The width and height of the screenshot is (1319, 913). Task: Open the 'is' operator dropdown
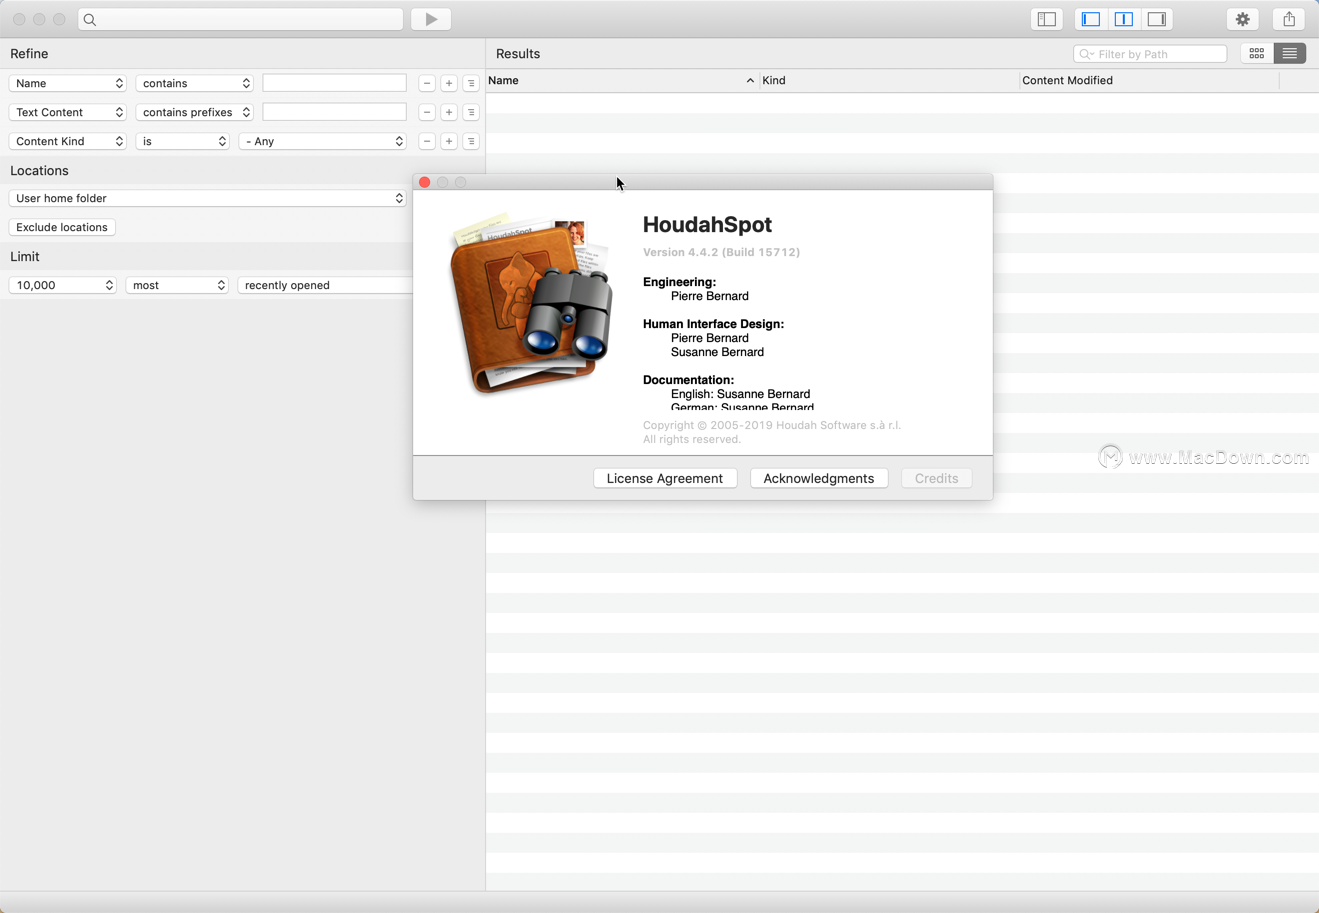pyautogui.click(x=183, y=141)
